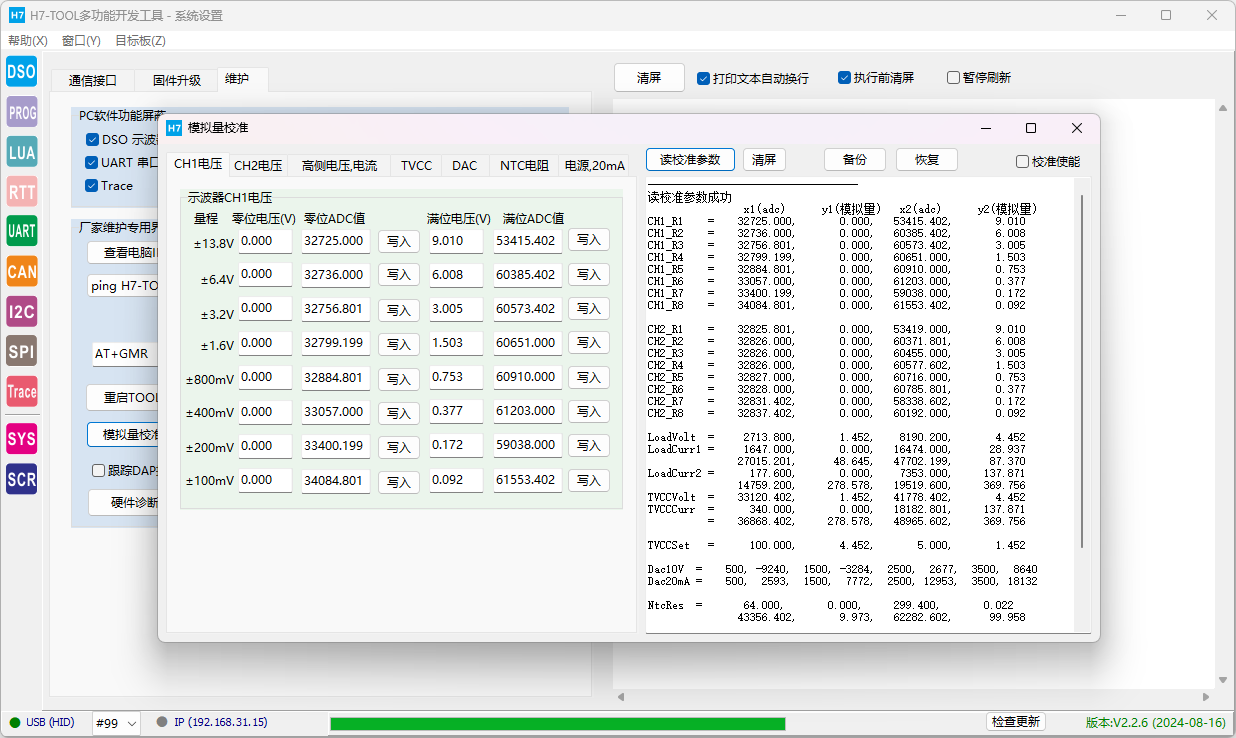Click the main output panel's scroll-left arrow

click(x=620, y=697)
